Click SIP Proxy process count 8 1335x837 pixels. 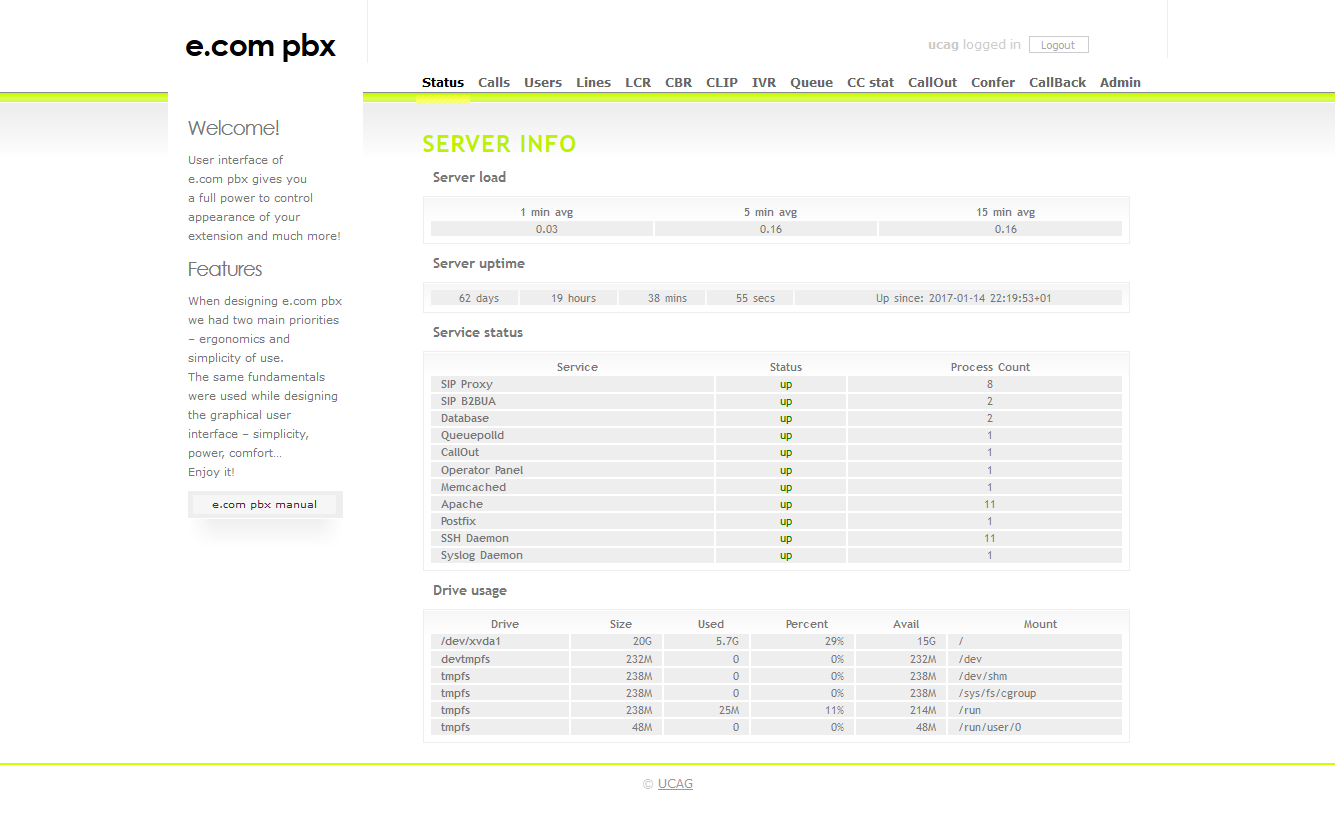[985, 384]
